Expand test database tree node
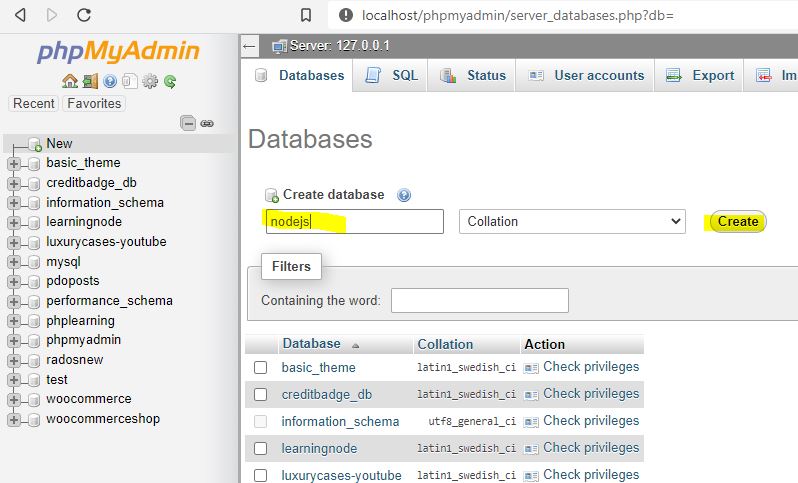798x483 pixels. pos(14,380)
